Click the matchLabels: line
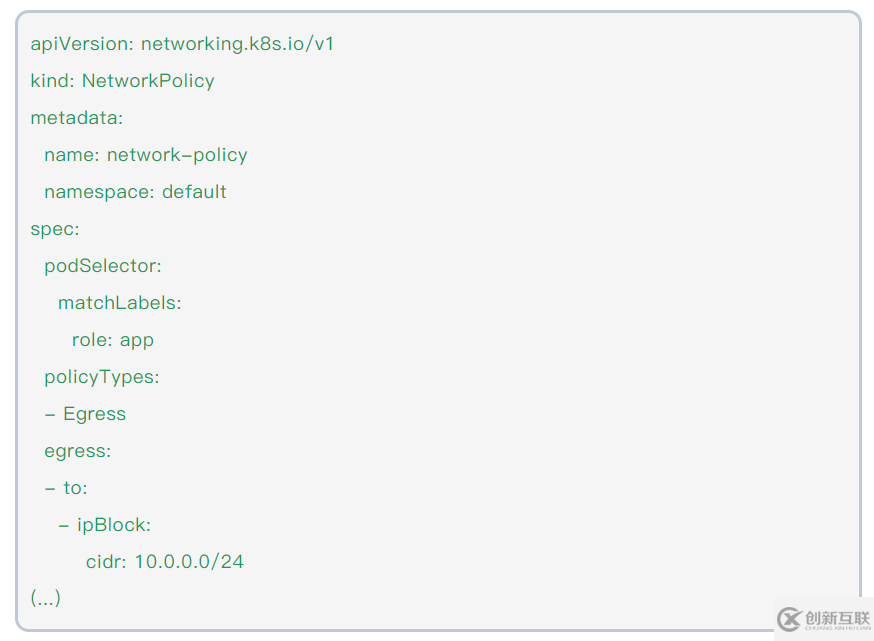 click(119, 303)
